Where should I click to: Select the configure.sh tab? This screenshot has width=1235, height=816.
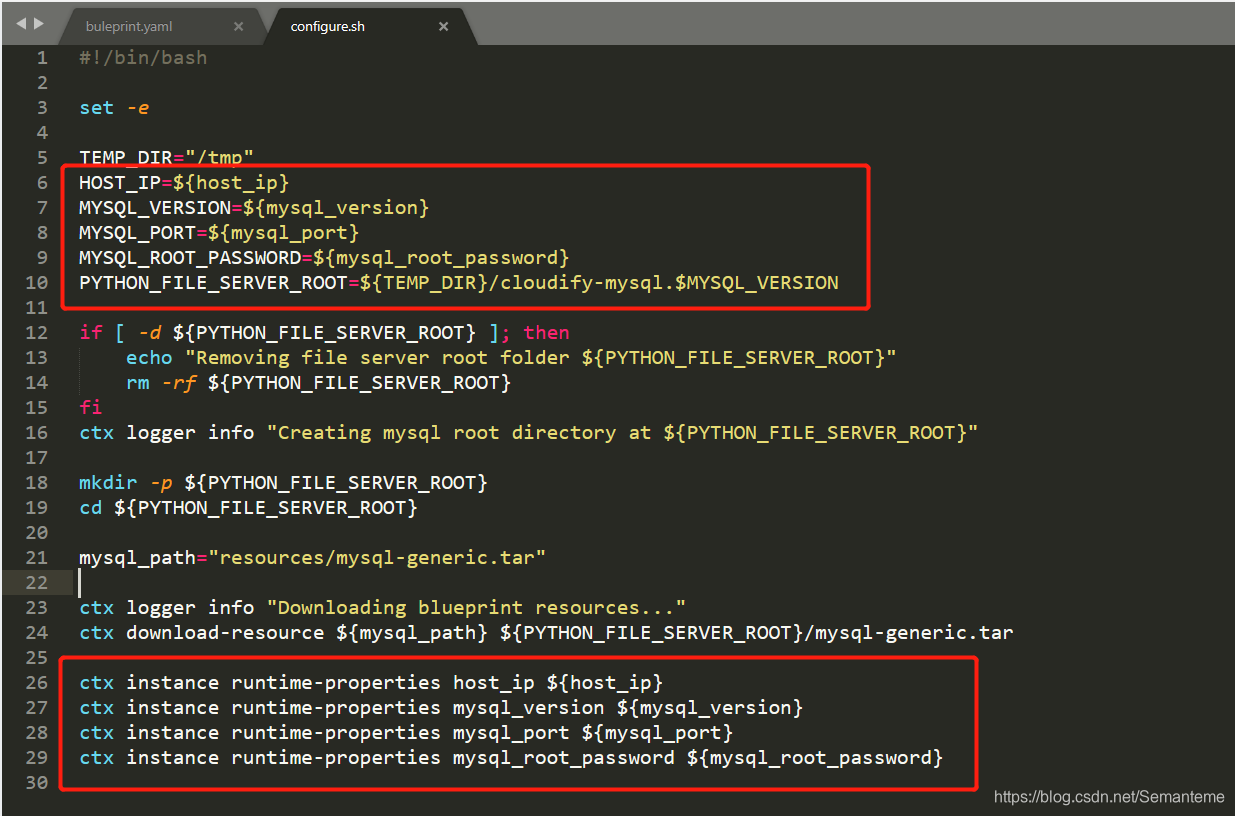[327, 26]
